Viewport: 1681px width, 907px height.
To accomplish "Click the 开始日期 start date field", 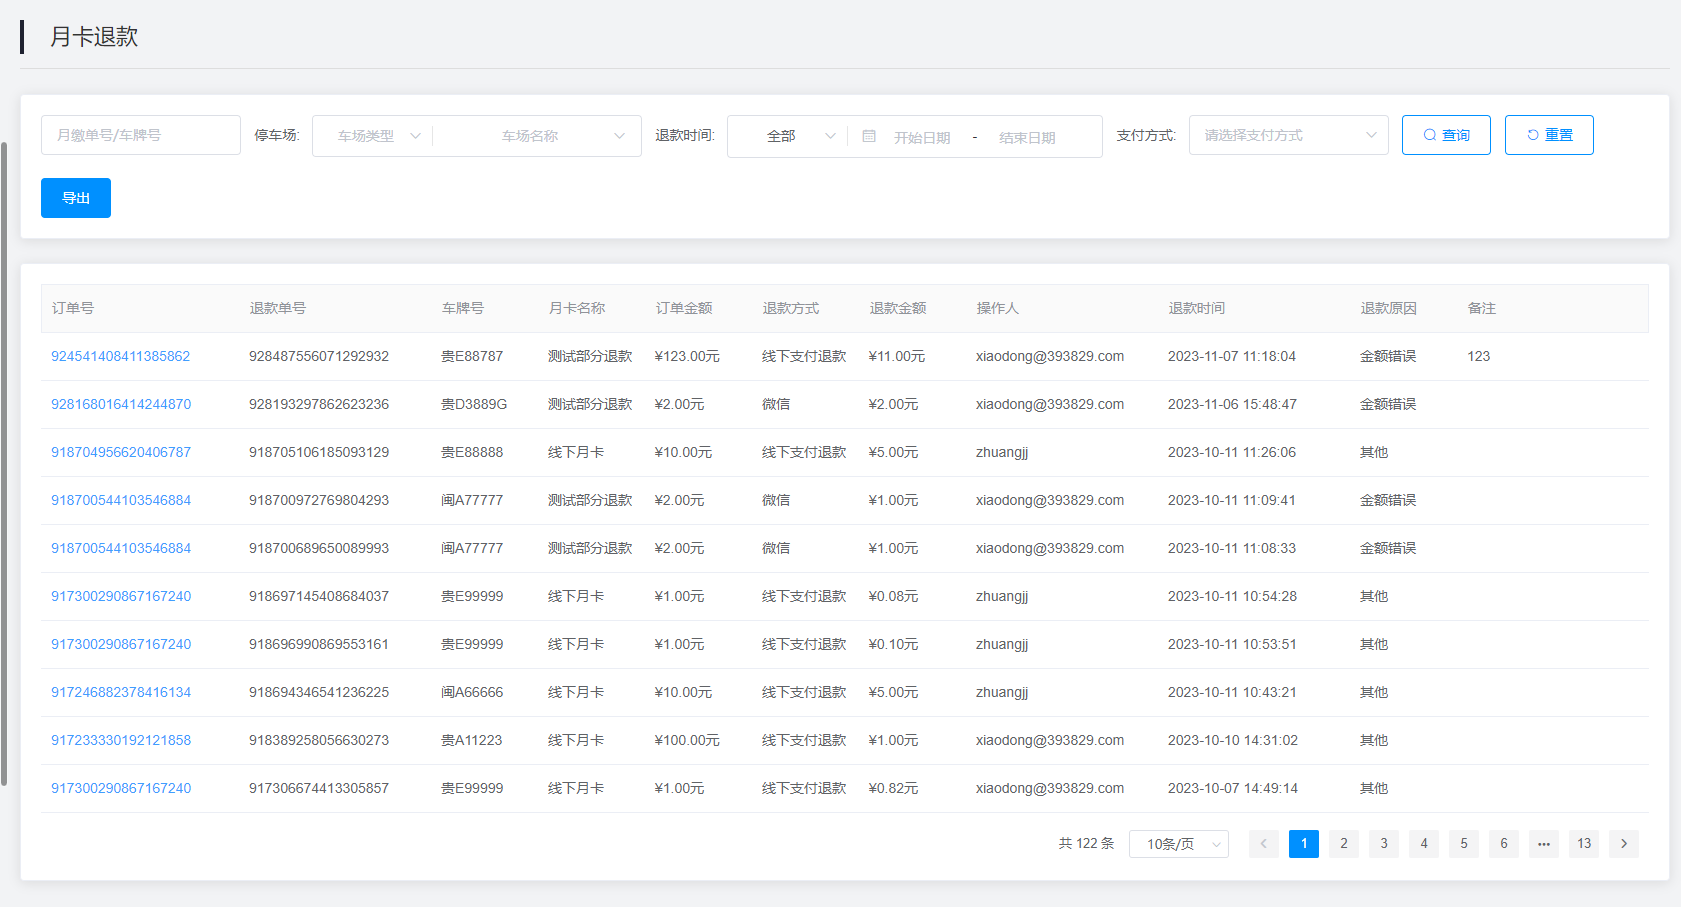I will (922, 137).
